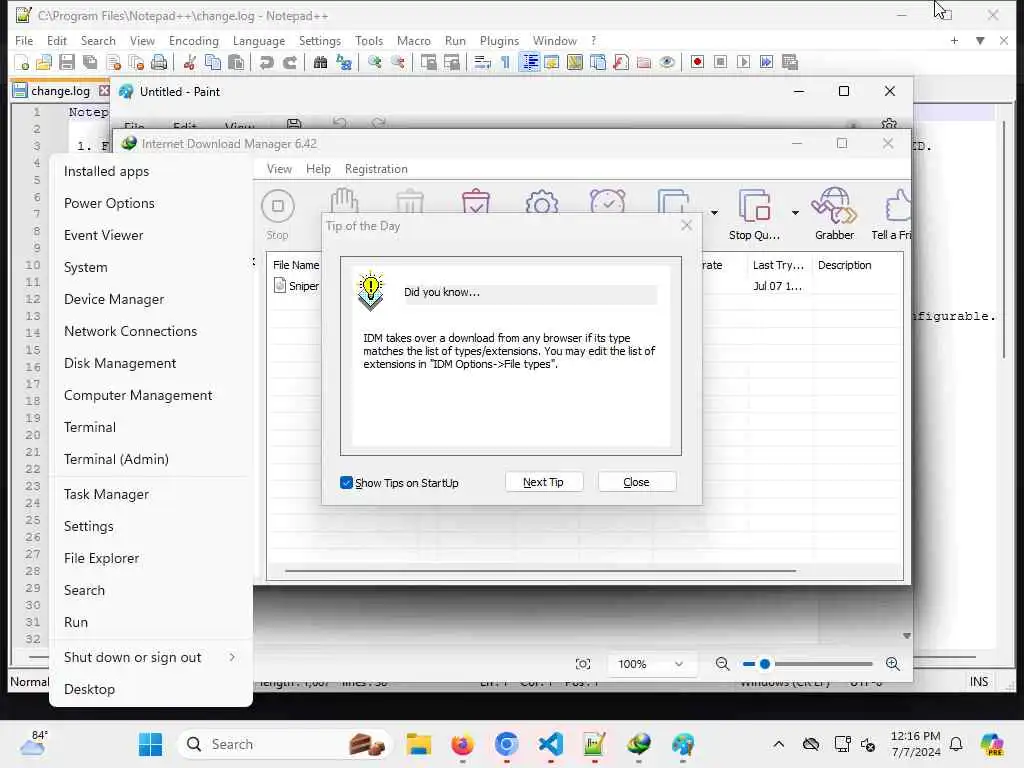Open File Explorer from taskbar
Image resolution: width=1024 pixels, height=768 pixels.
coord(418,744)
